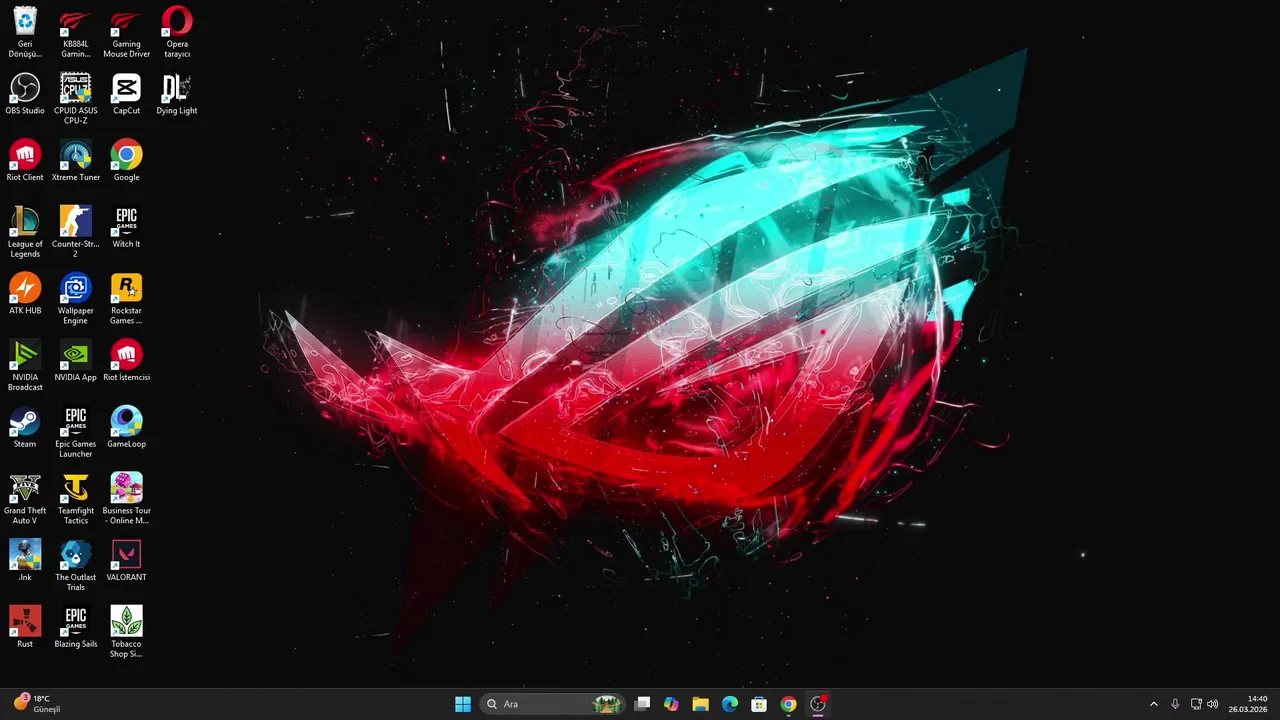This screenshot has width=1280, height=720.
Task: Open File Explorer from the taskbar
Action: (x=700, y=704)
